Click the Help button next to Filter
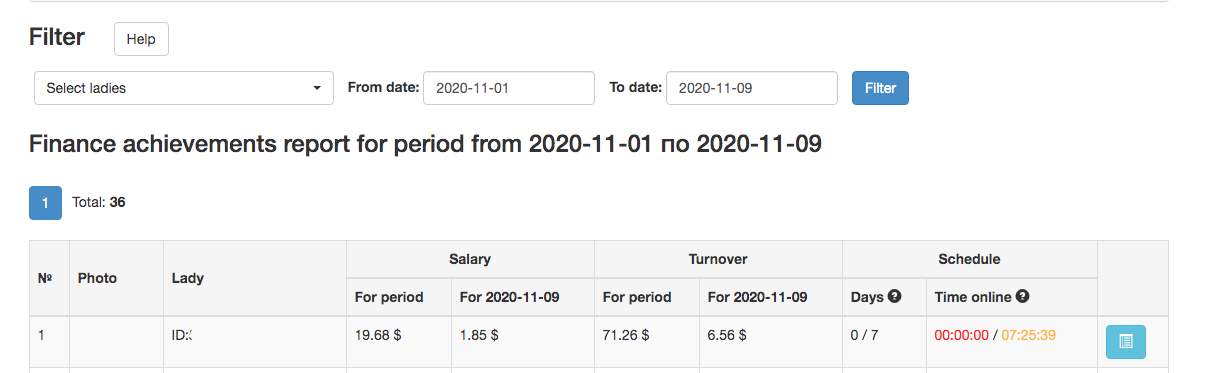 point(141,39)
